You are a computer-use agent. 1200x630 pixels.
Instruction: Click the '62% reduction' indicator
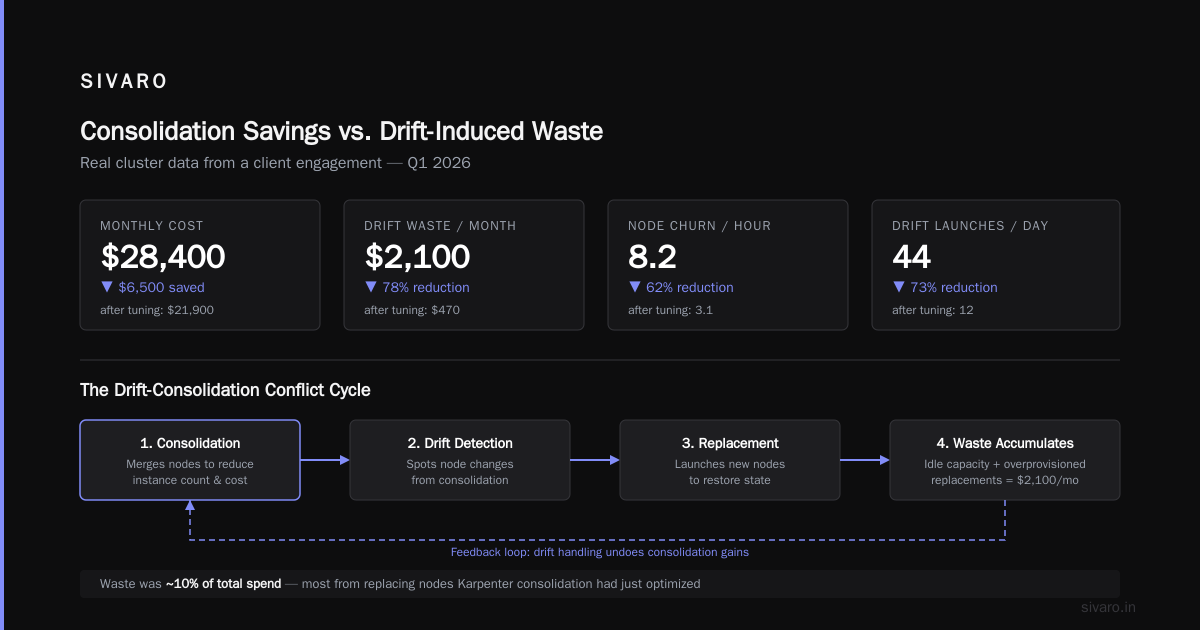coord(681,287)
